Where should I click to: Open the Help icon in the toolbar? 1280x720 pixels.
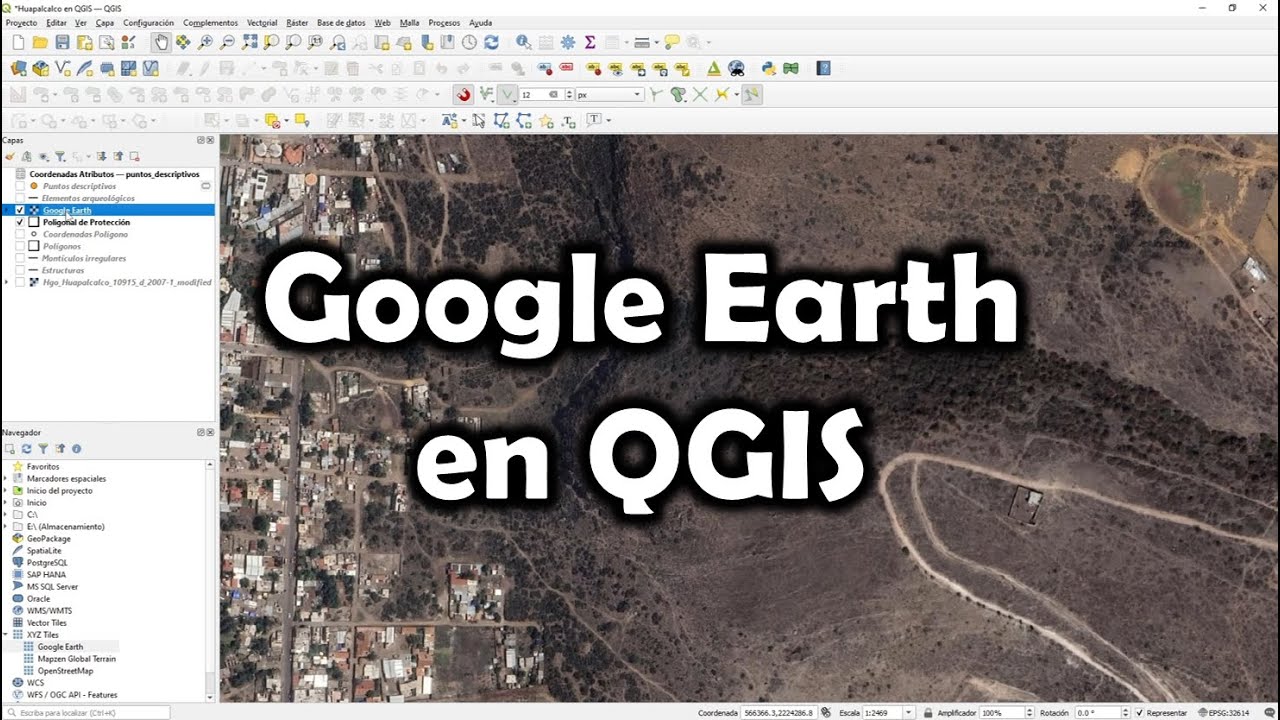click(823, 69)
